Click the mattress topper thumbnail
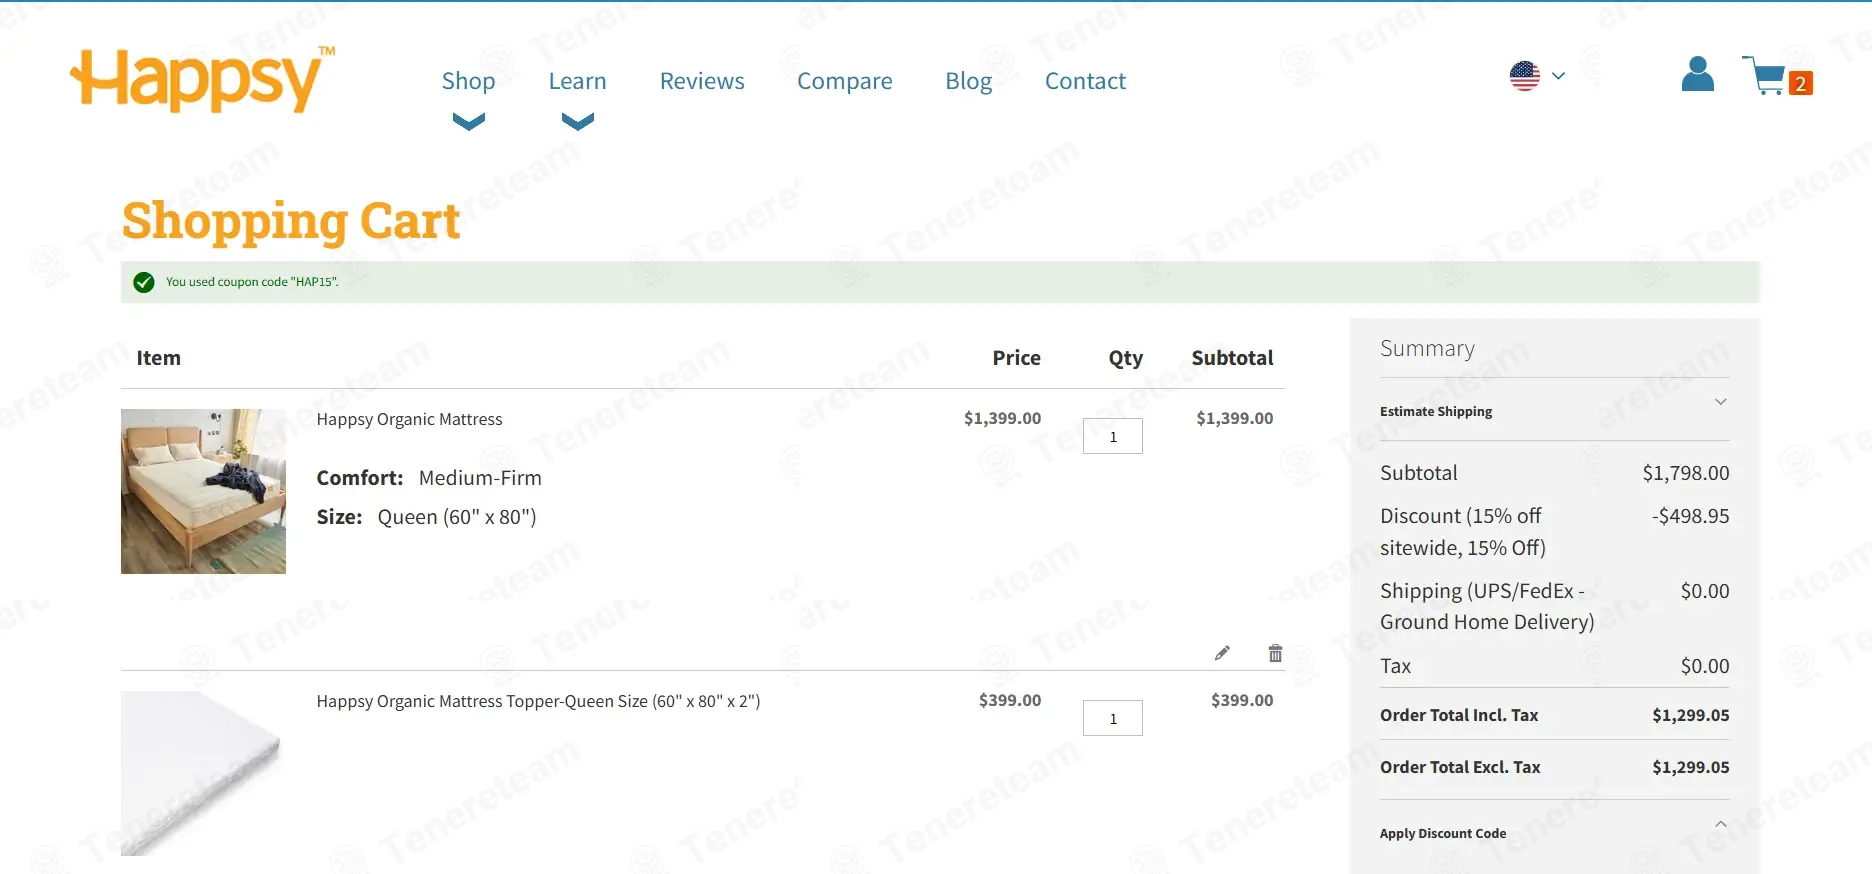The image size is (1872, 874). (203, 773)
